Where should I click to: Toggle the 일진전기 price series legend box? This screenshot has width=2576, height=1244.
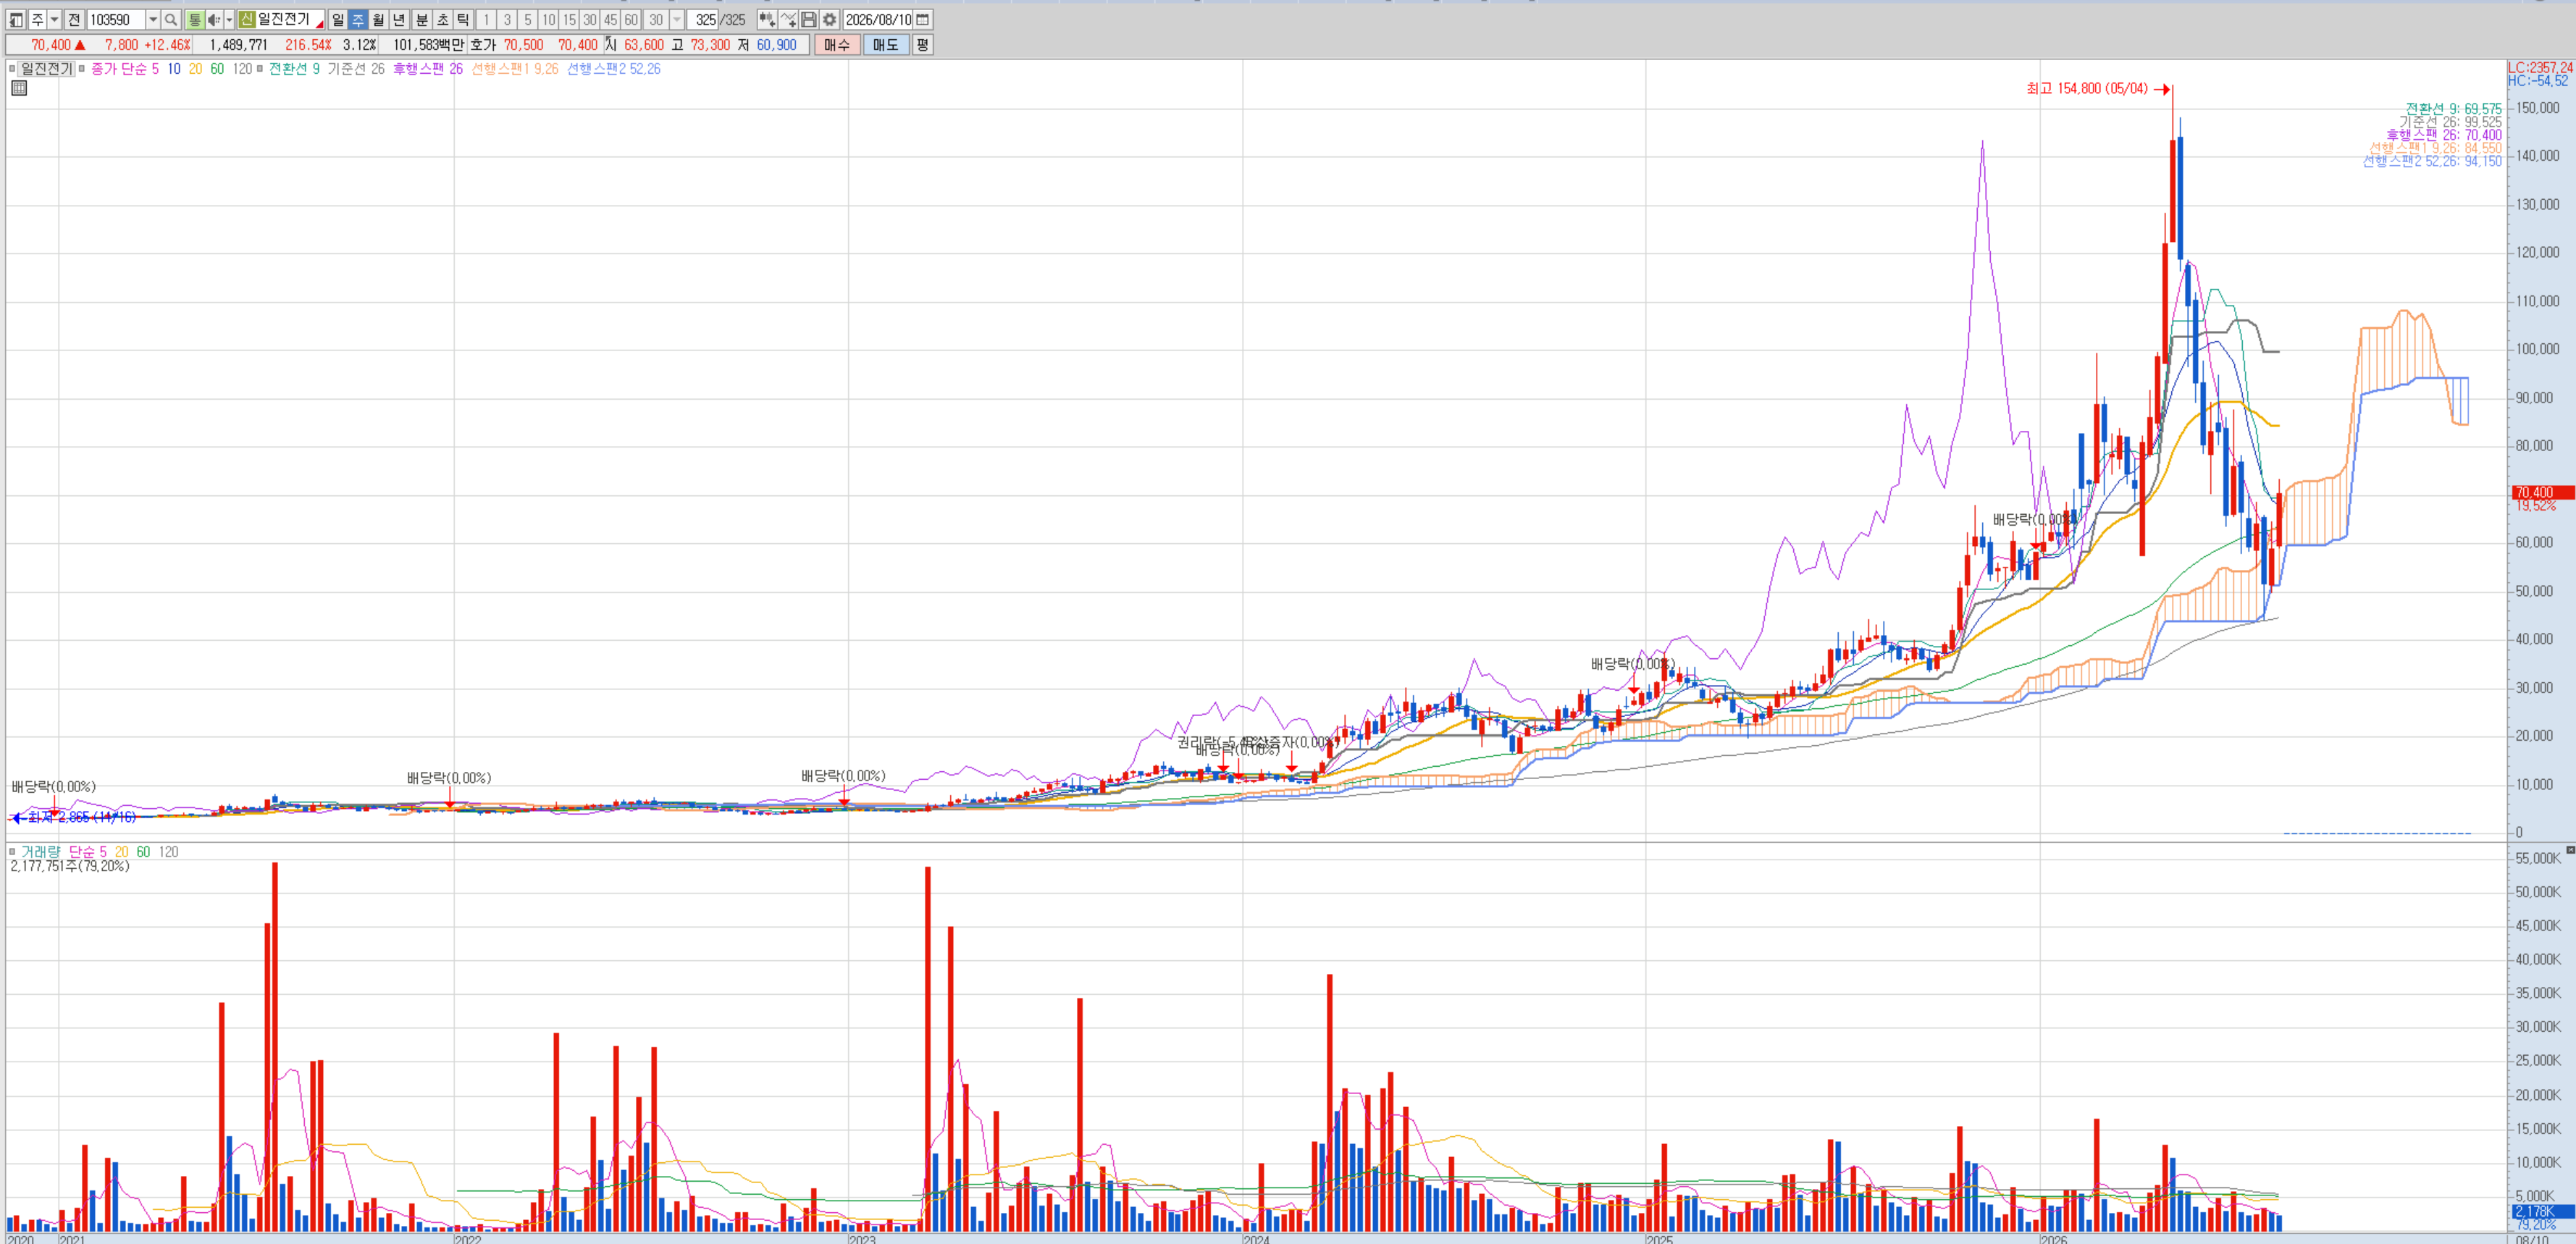(x=12, y=69)
